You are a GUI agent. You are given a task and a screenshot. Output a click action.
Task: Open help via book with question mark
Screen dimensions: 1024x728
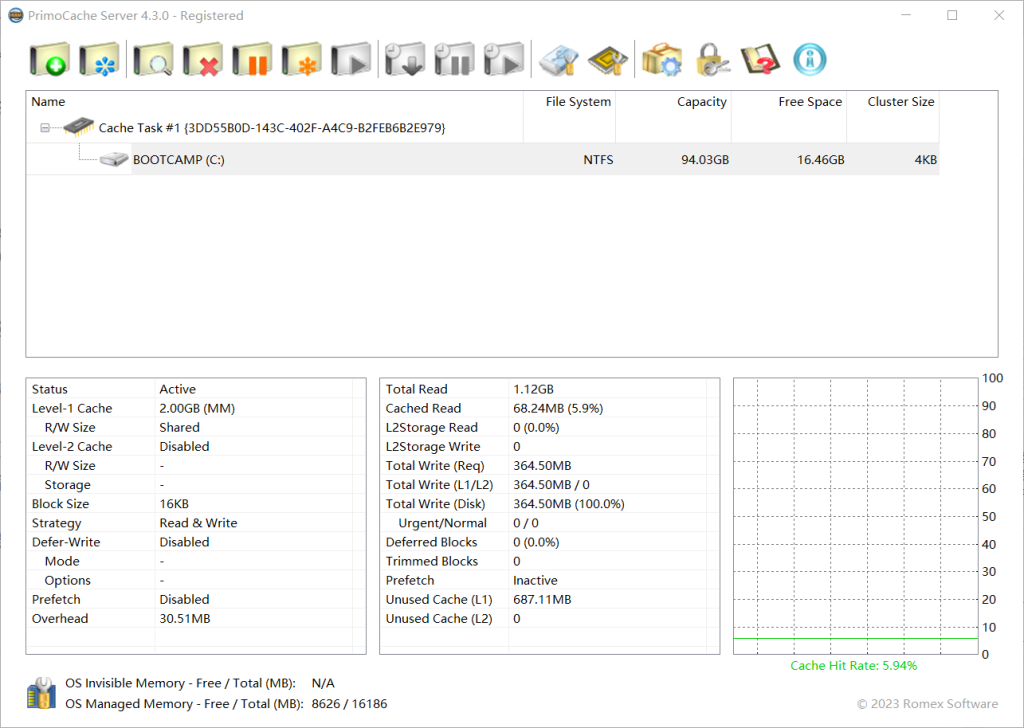pyautogui.click(x=760, y=60)
